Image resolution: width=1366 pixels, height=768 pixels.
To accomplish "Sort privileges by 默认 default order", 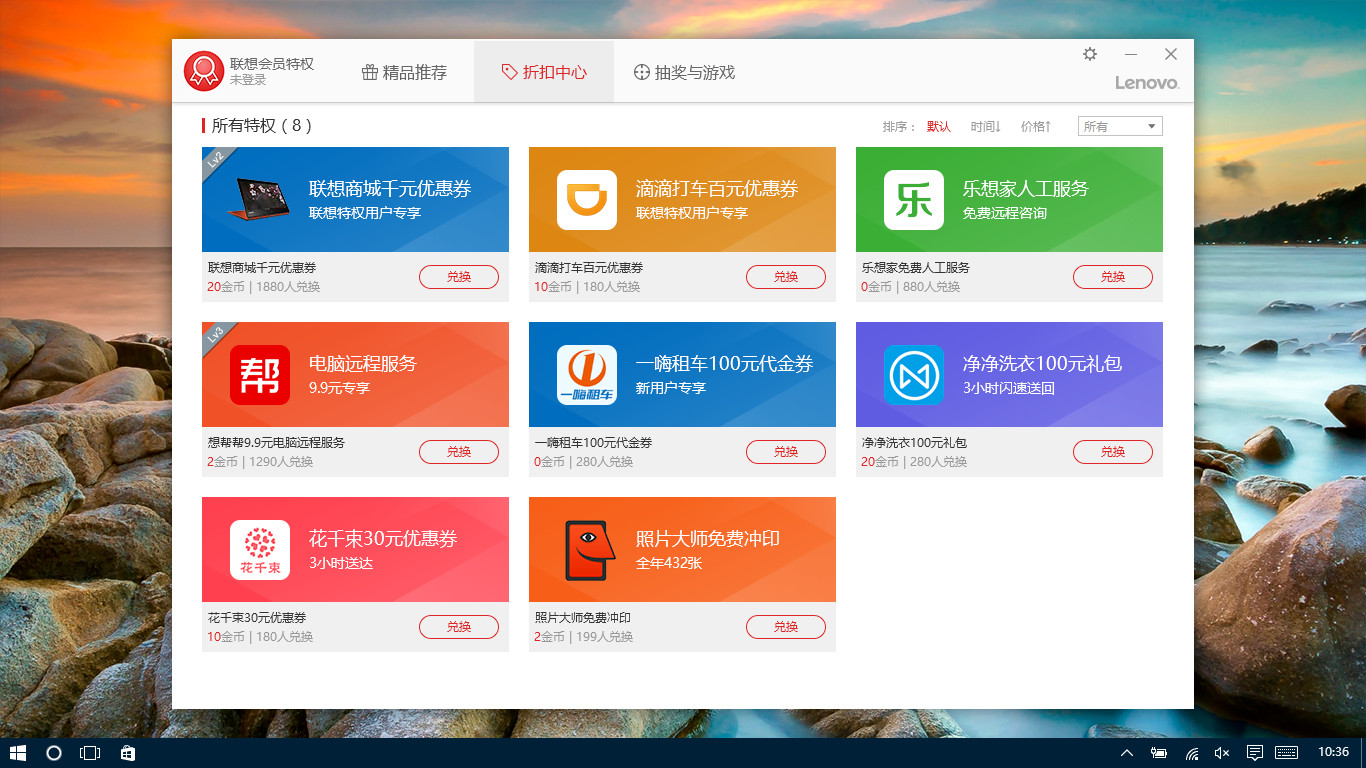I will coord(938,127).
